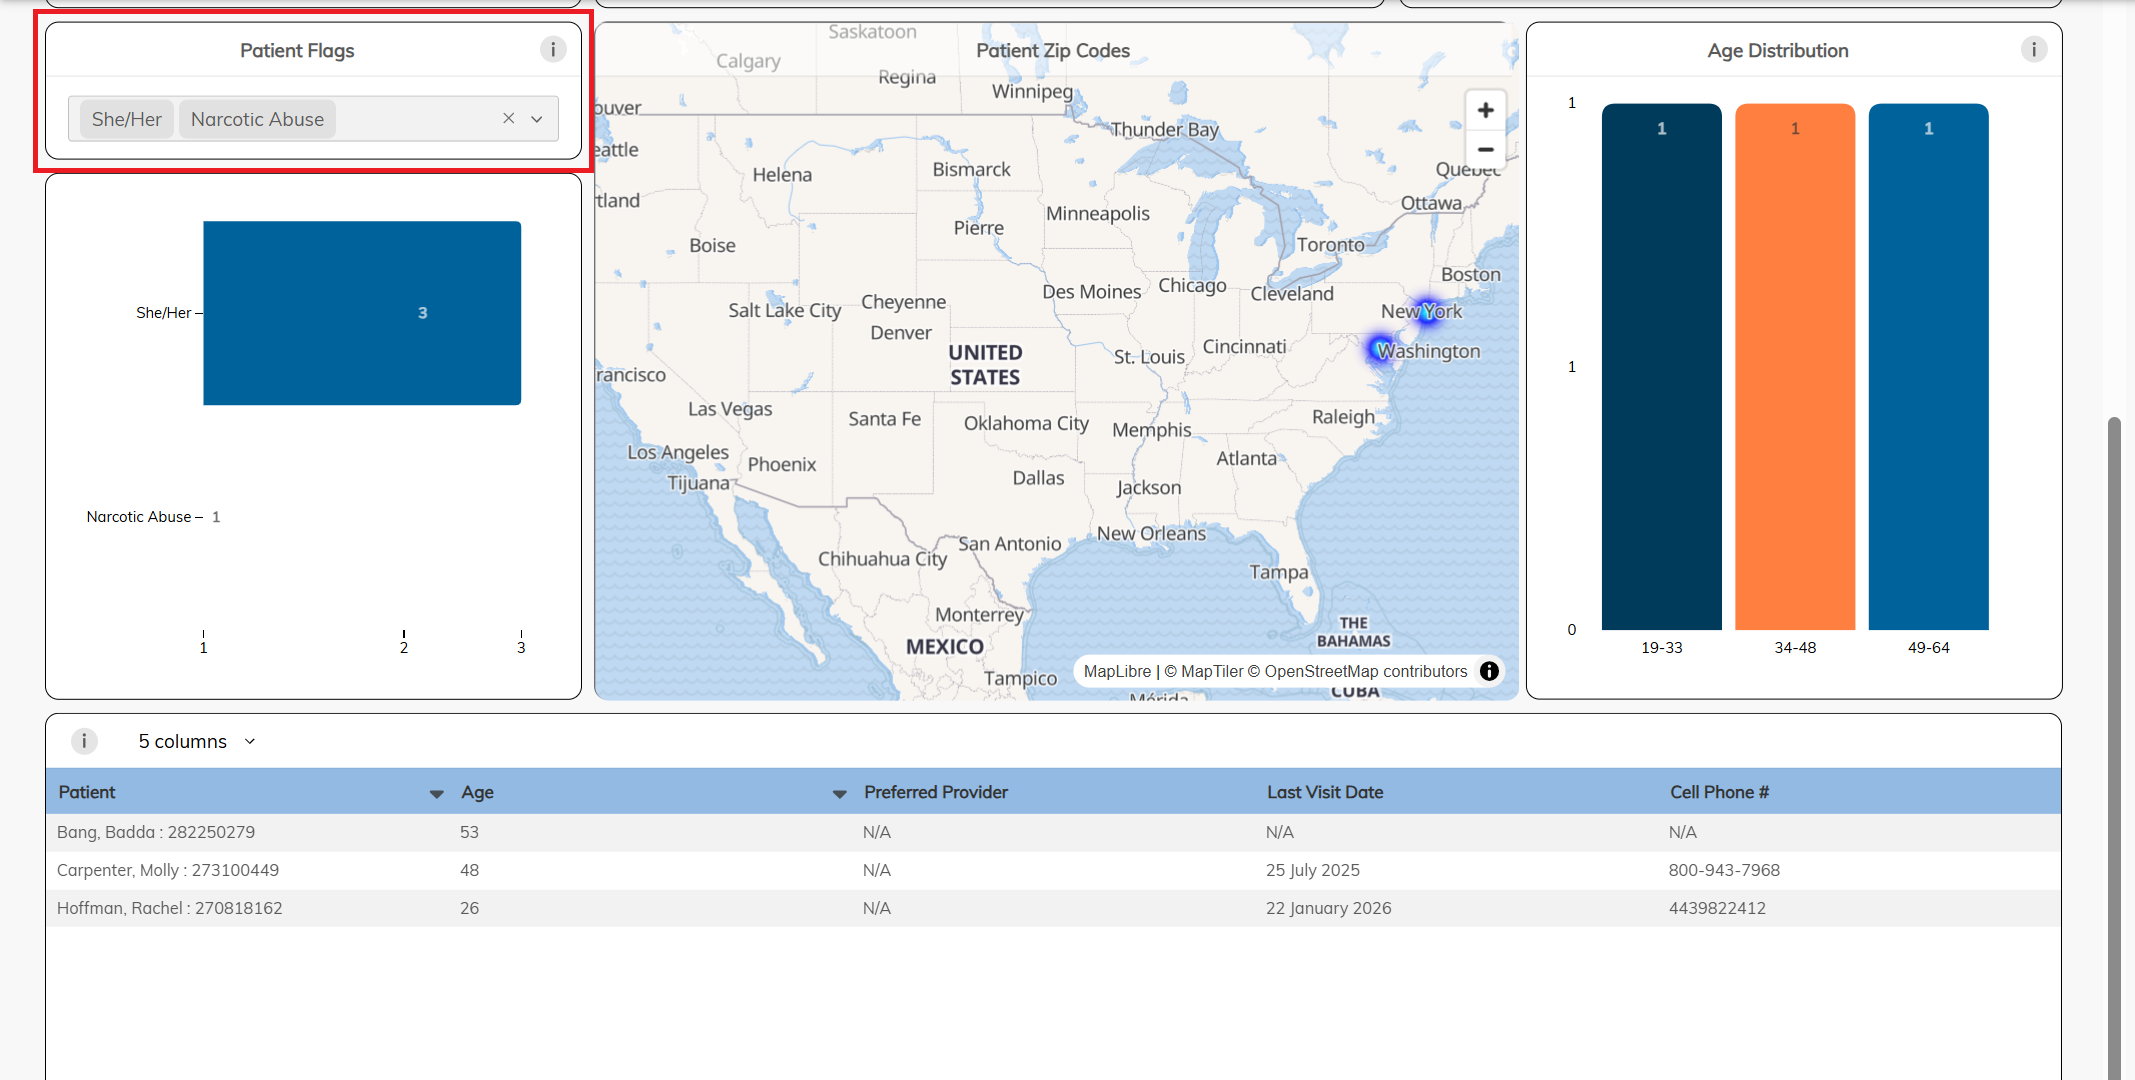Click the map attribution info icon
Screen dimensions: 2135x1080
click(1488, 671)
